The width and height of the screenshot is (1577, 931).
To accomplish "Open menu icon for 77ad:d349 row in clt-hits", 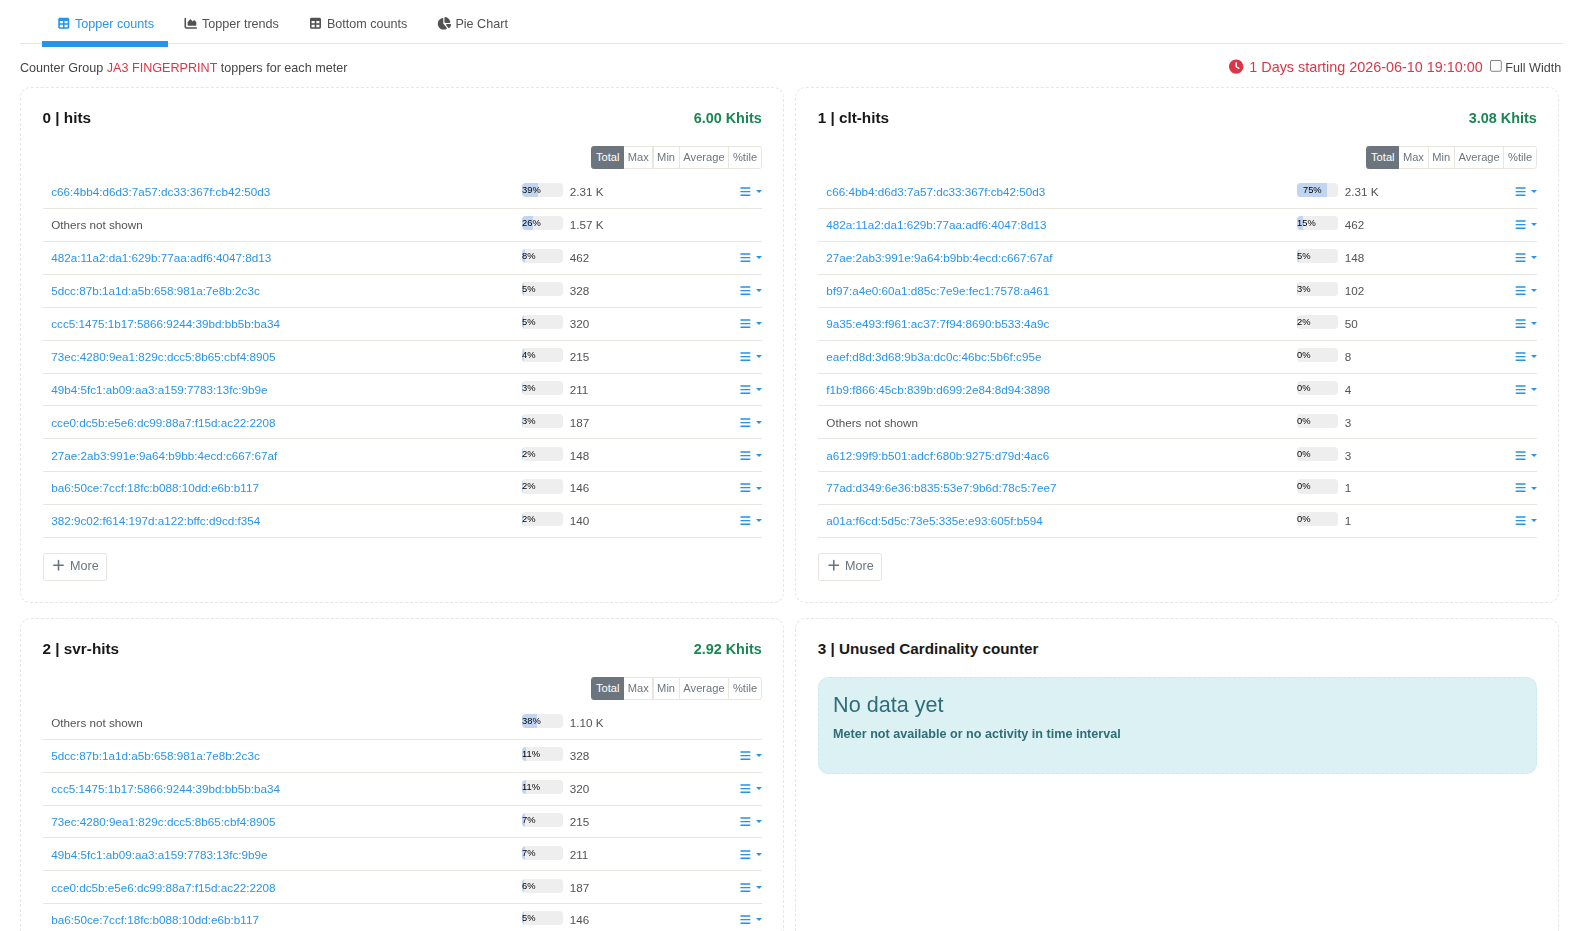I will coord(1525,488).
